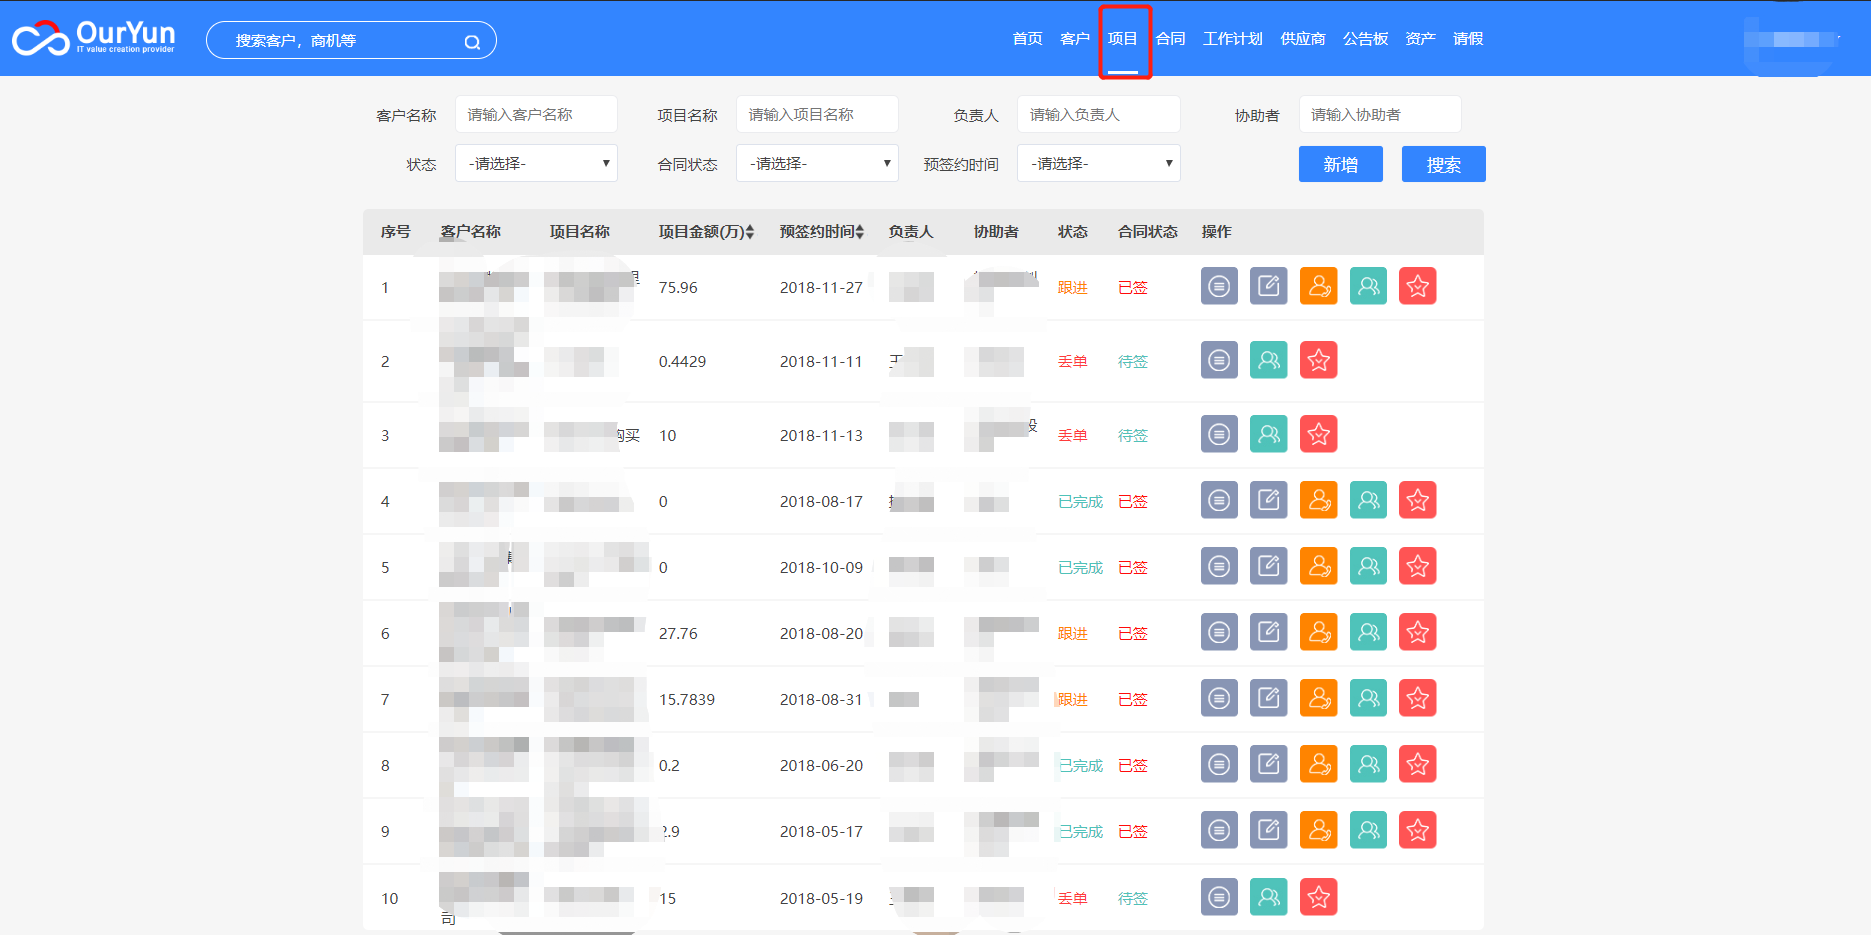Click red star icon in row 9

click(x=1418, y=830)
